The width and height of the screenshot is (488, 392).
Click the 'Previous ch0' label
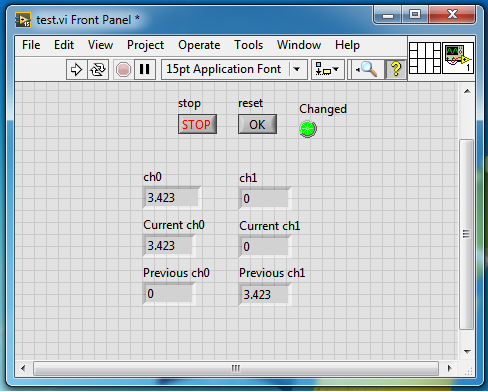176,273
